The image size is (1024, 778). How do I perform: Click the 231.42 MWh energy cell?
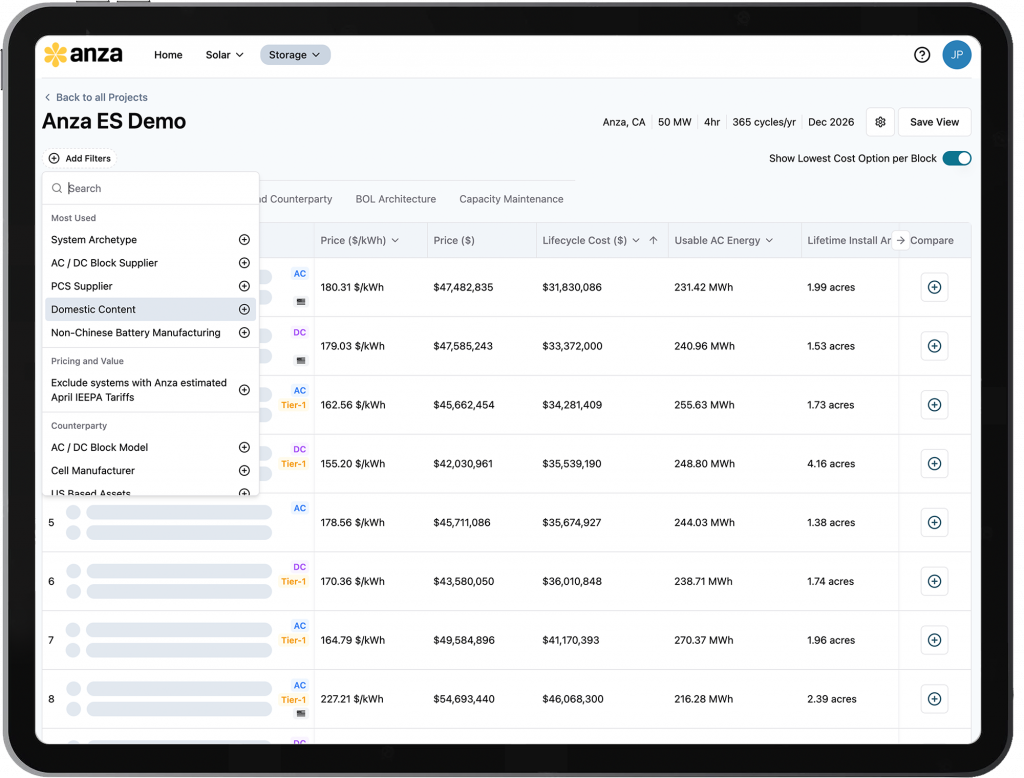coord(703,287)
